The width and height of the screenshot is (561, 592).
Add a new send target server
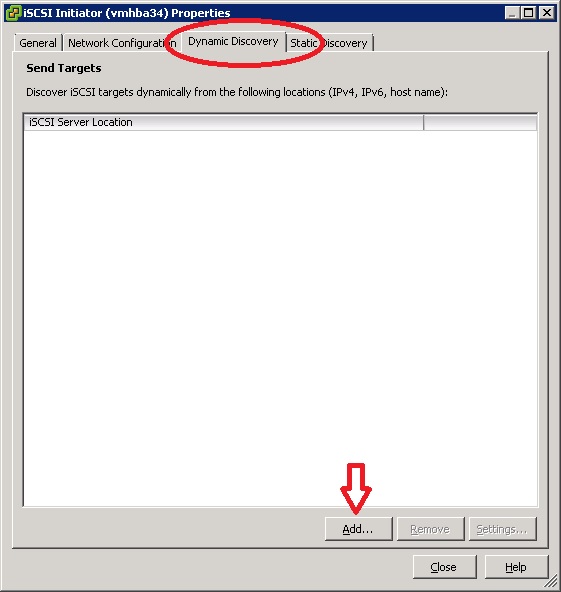358,529
